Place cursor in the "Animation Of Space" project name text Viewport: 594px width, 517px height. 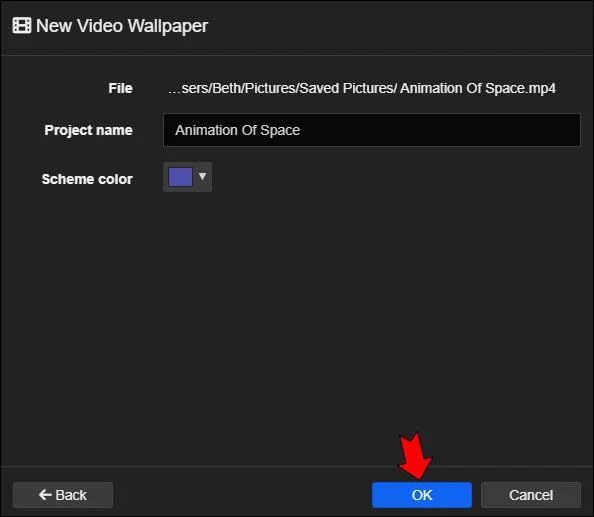pos(238,130)
